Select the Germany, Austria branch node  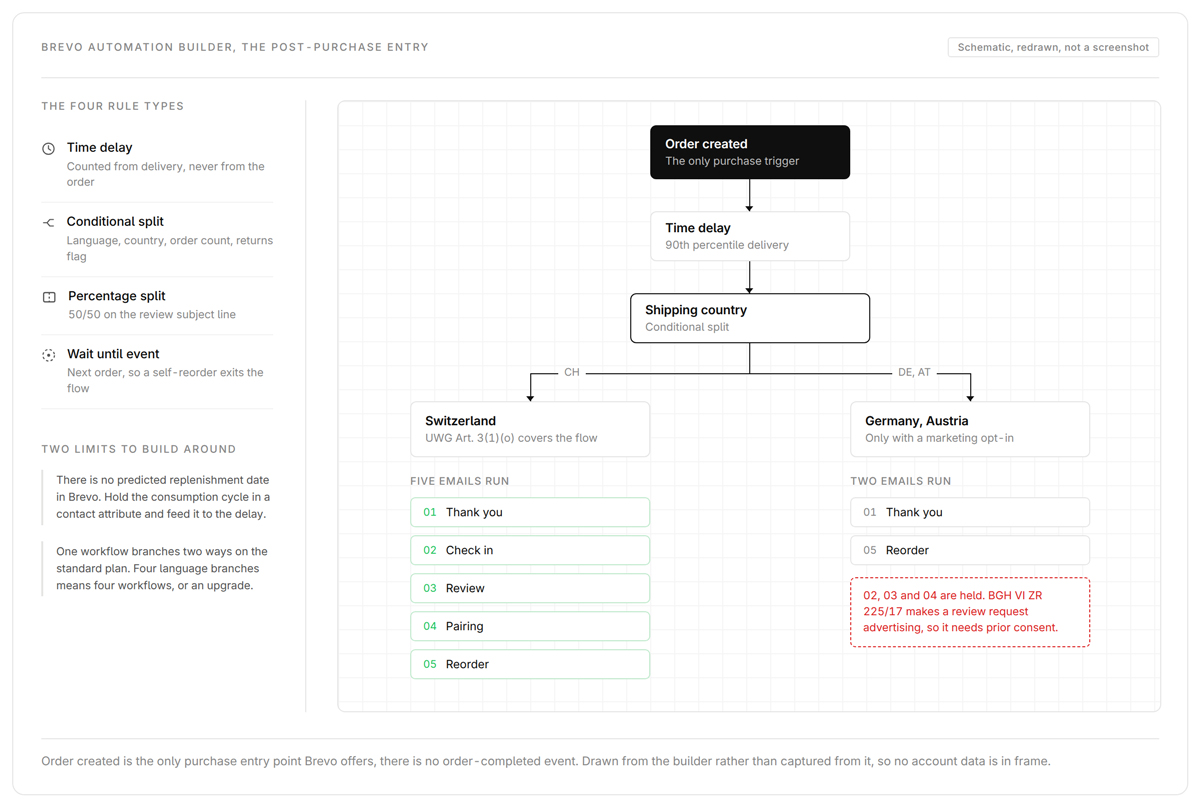pos(970,429)
